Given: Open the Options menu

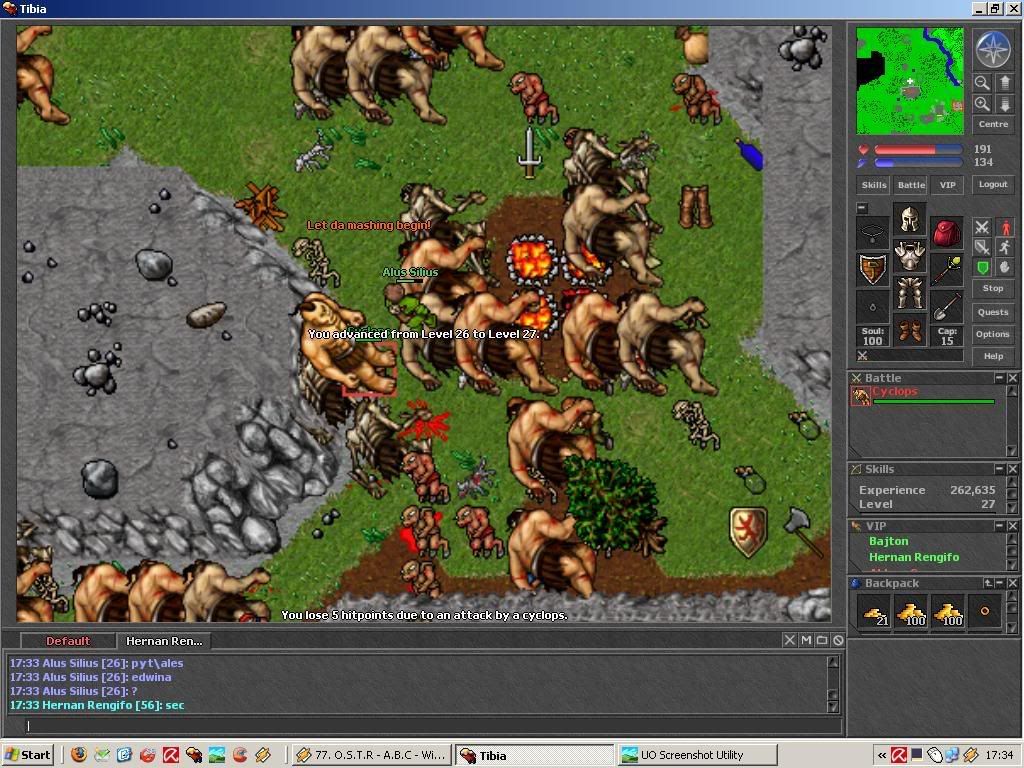Looking at the screenshot, I should 993,334.
